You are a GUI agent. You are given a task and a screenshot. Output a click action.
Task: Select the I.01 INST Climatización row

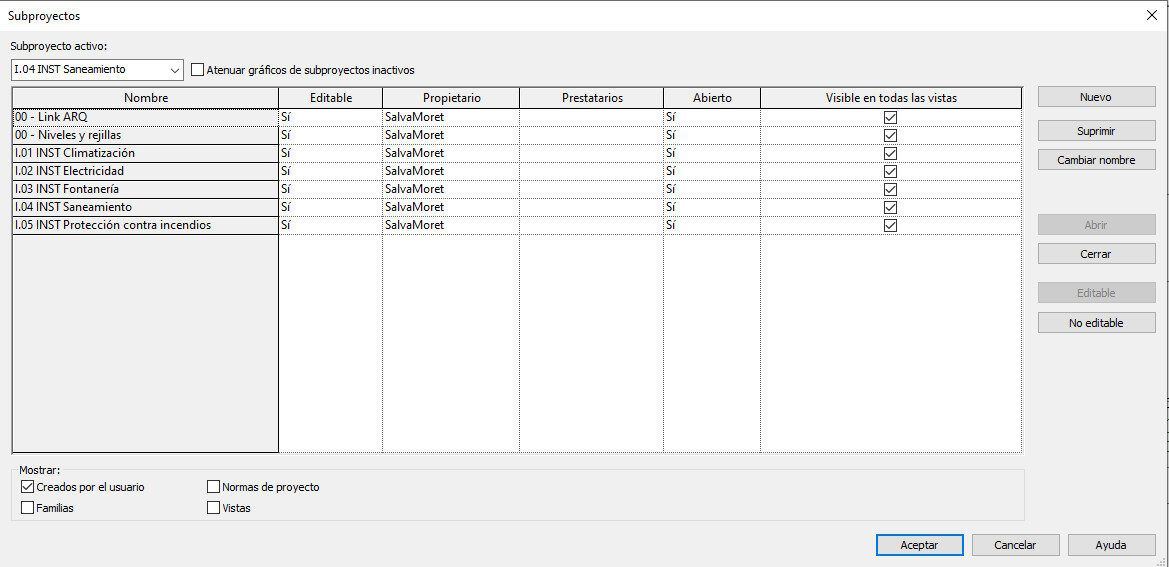pyautogui.click(x=145, y=153)
